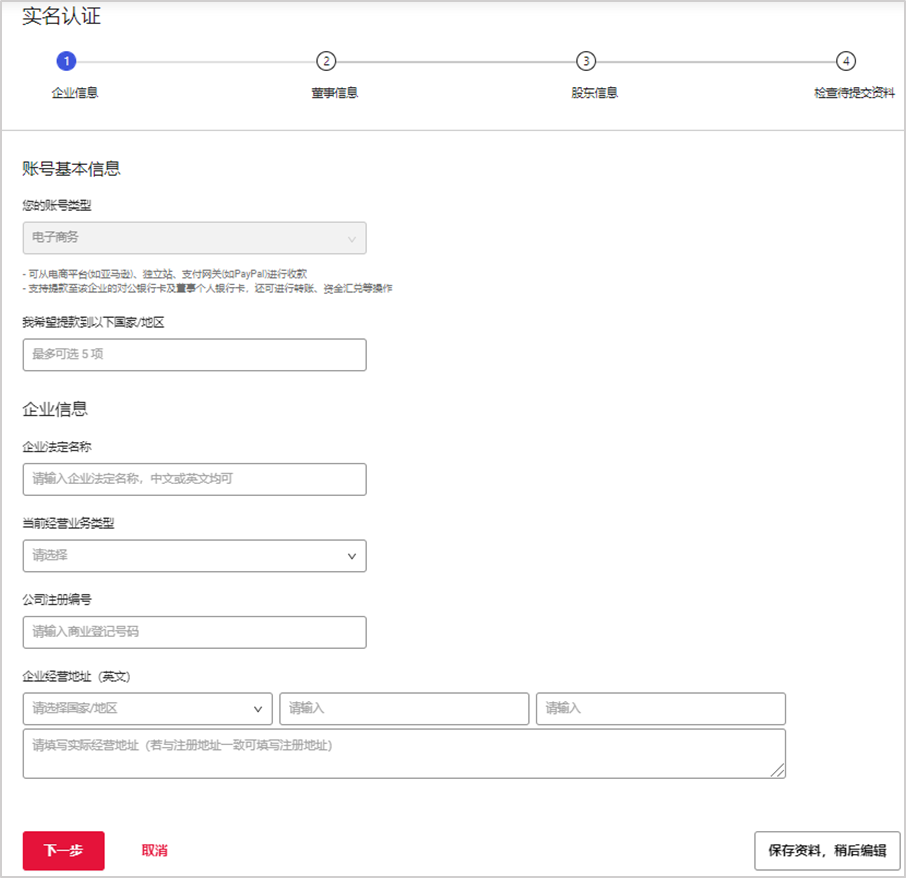Focus the 企业法定名称 input field

pyautogui.click(x=195, y=479)
